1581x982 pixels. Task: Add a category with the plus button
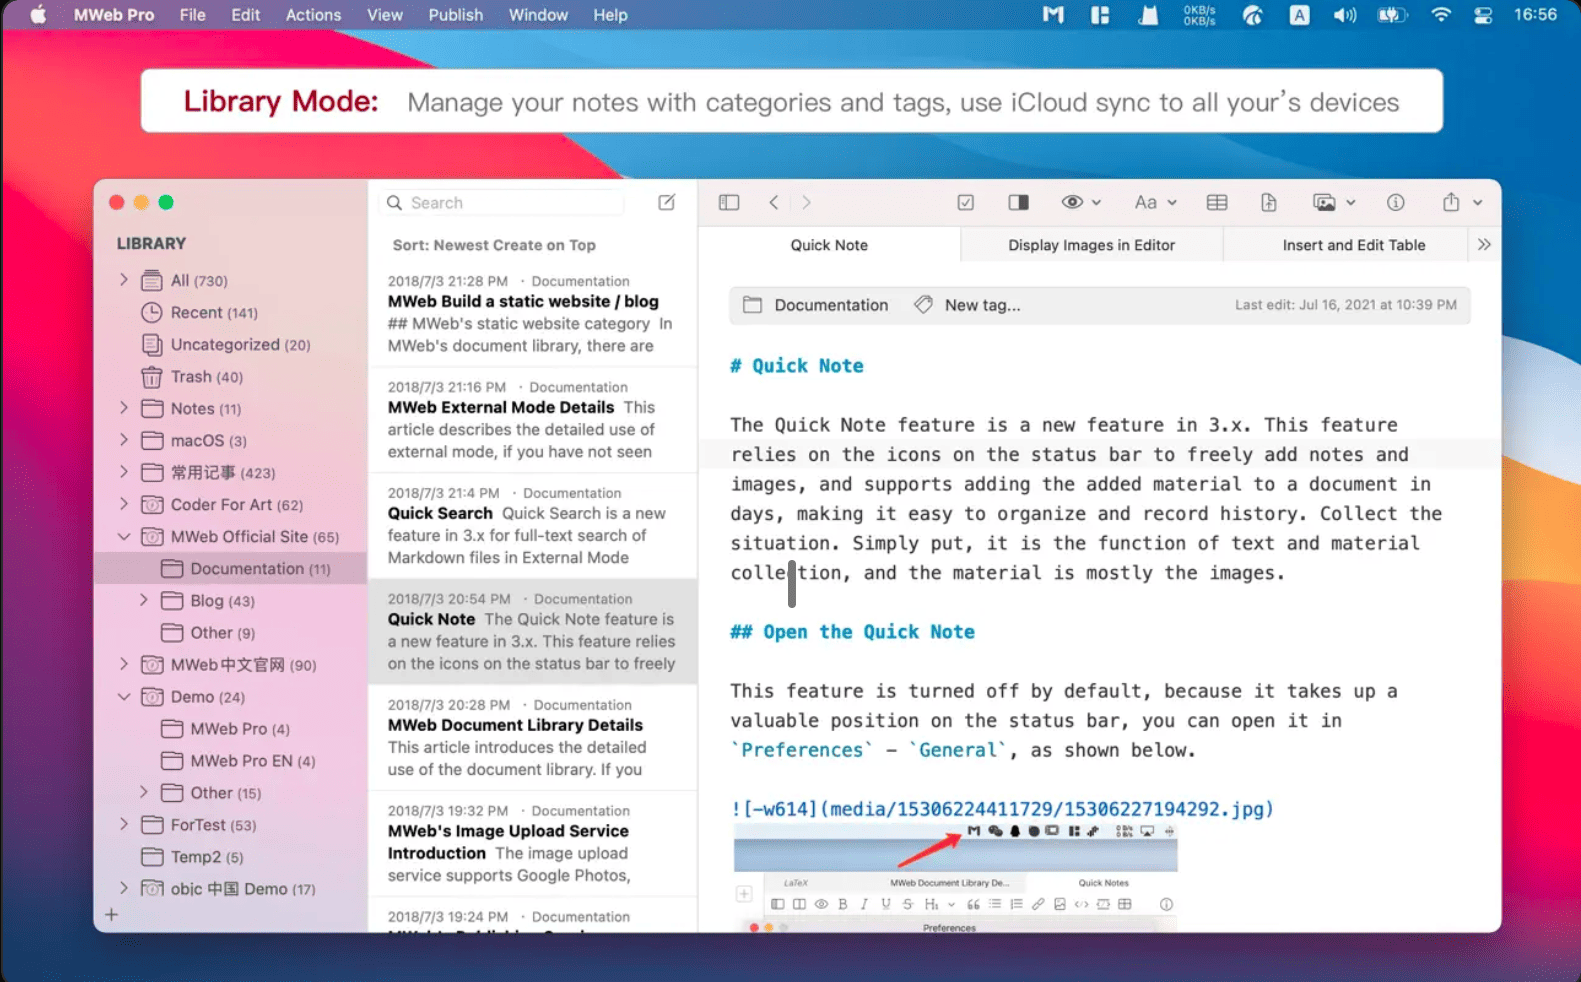point(112,914)
